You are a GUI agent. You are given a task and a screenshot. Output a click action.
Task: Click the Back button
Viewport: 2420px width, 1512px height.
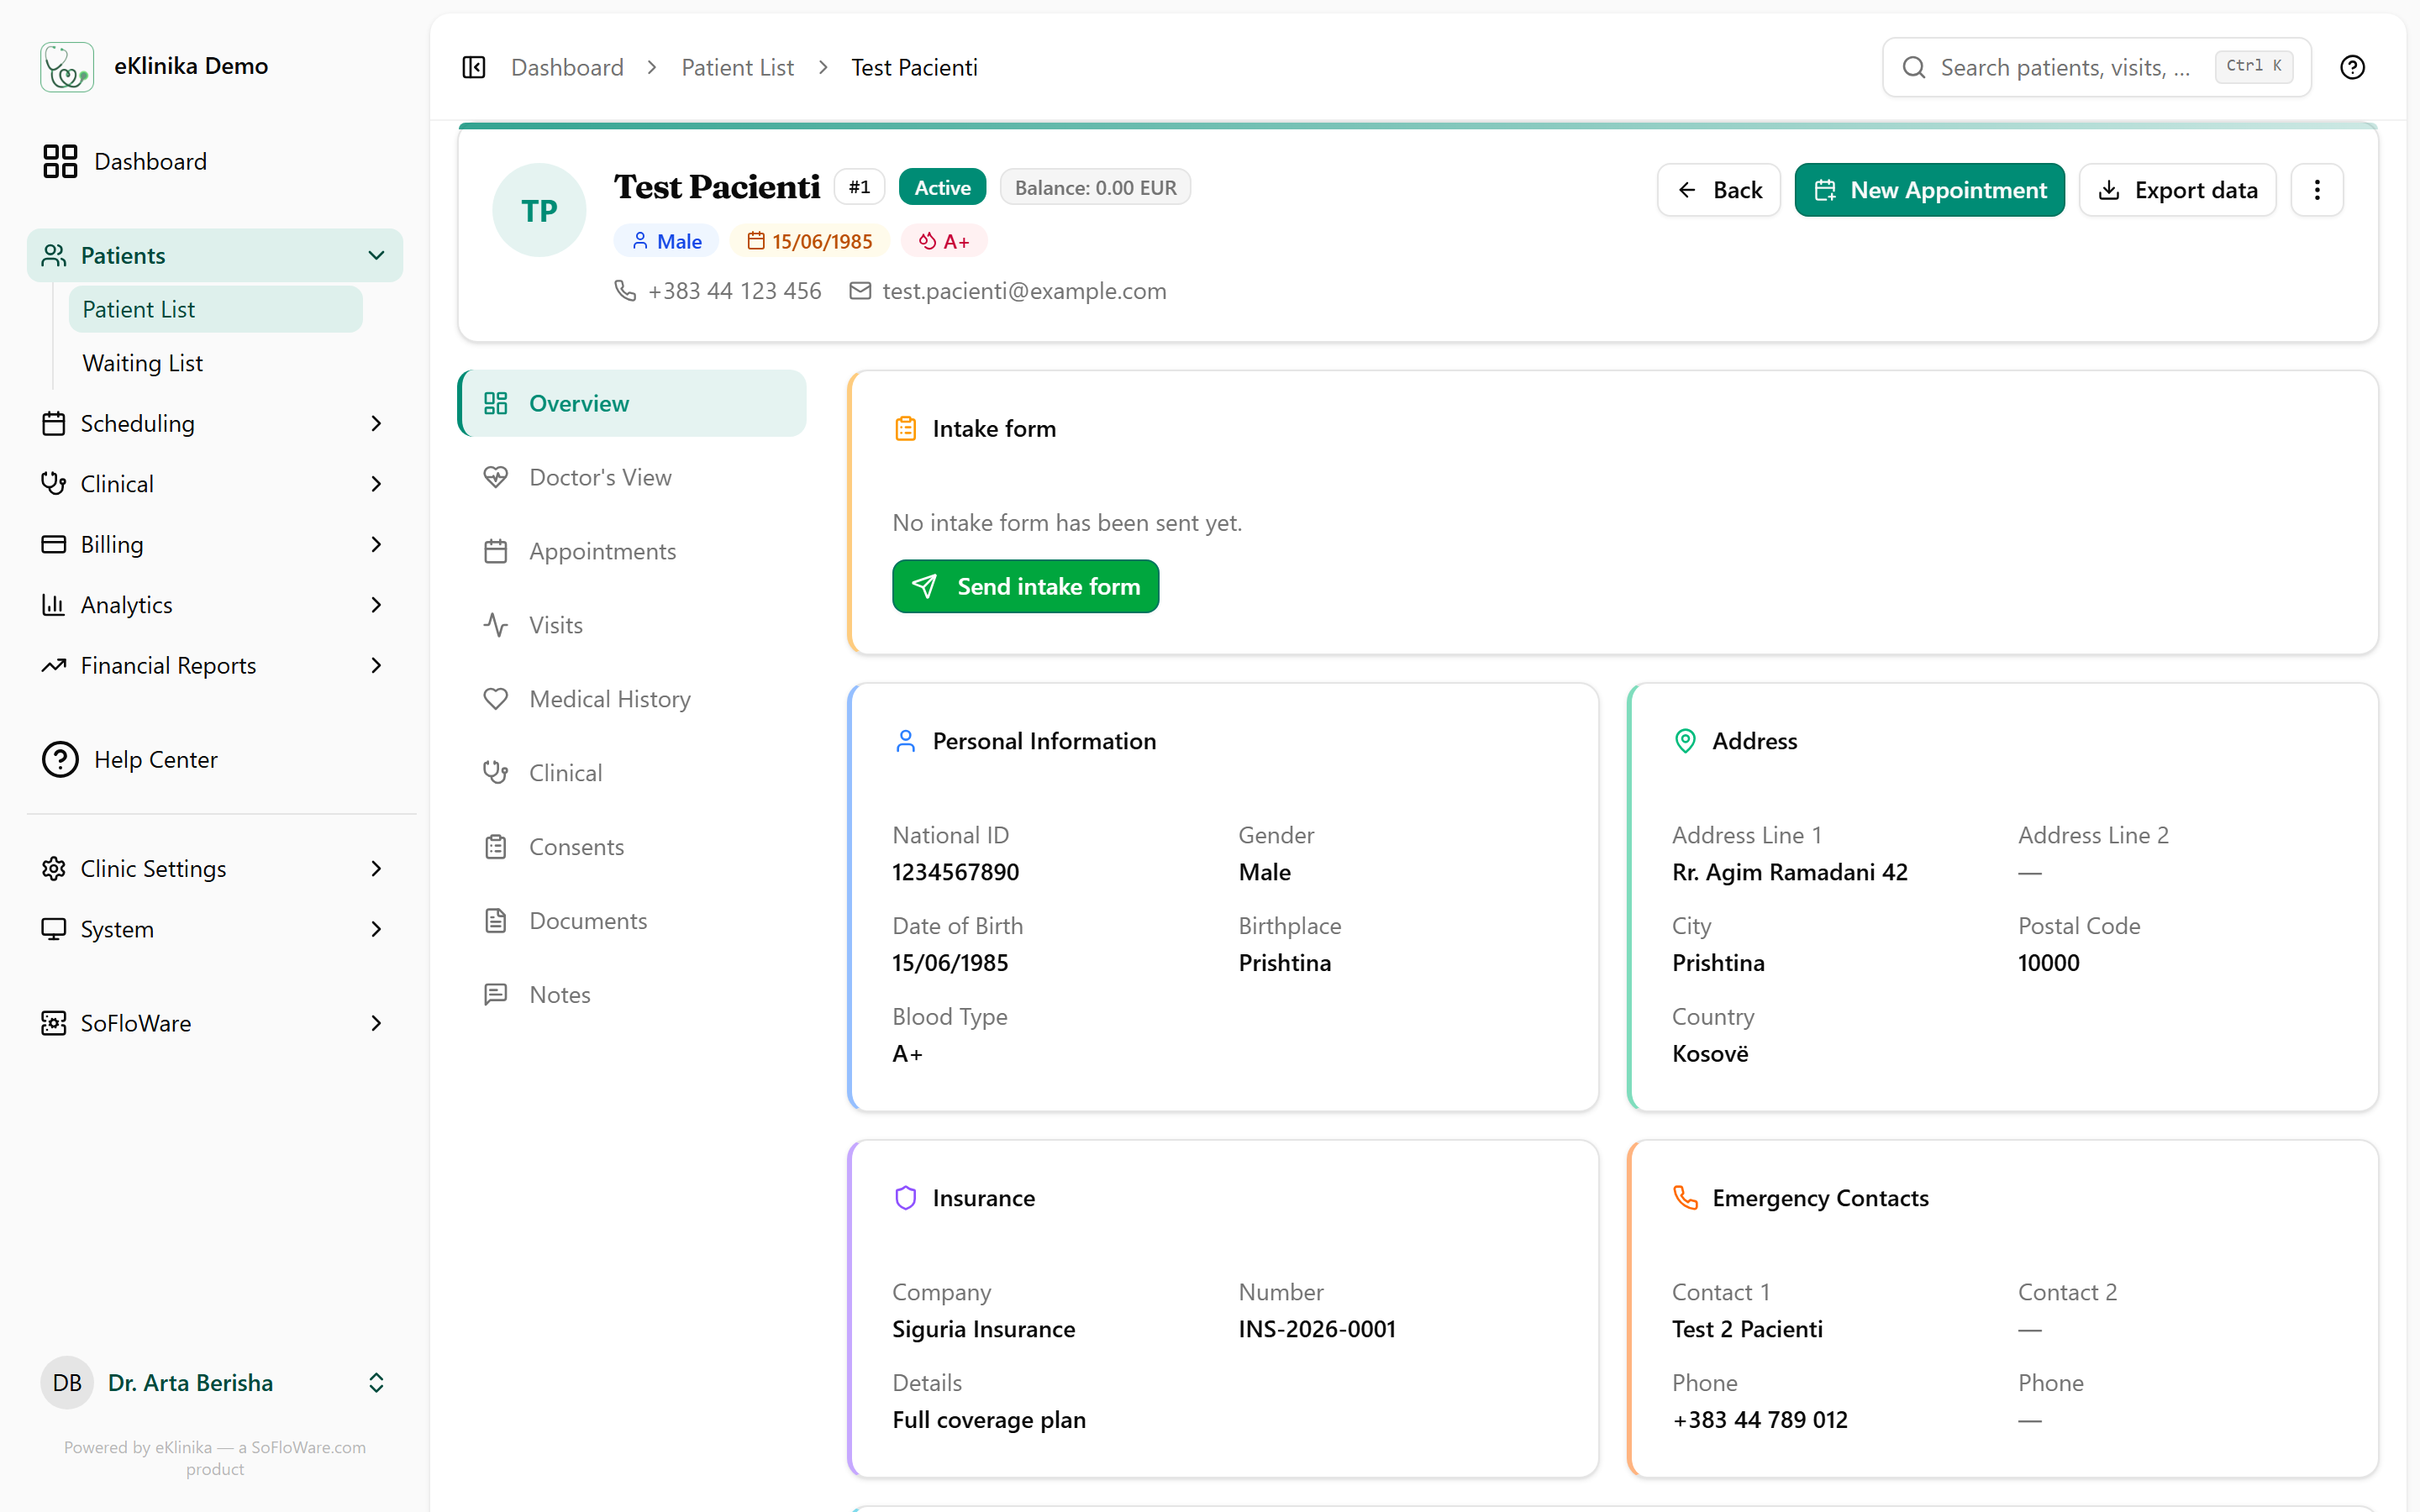coord(1719,190)
